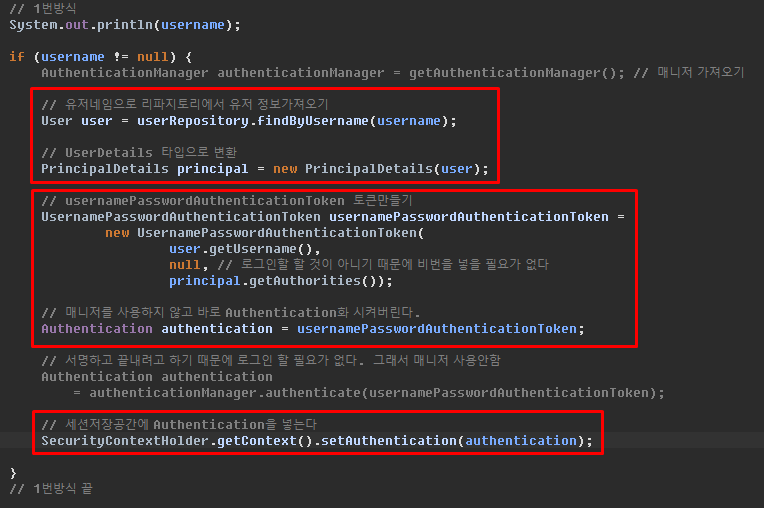Click '// usernamePasswordAuthenticationToken 토큰만들기' comment
Viewport: 764px width, 508px height.
click(x=227, y=201)
